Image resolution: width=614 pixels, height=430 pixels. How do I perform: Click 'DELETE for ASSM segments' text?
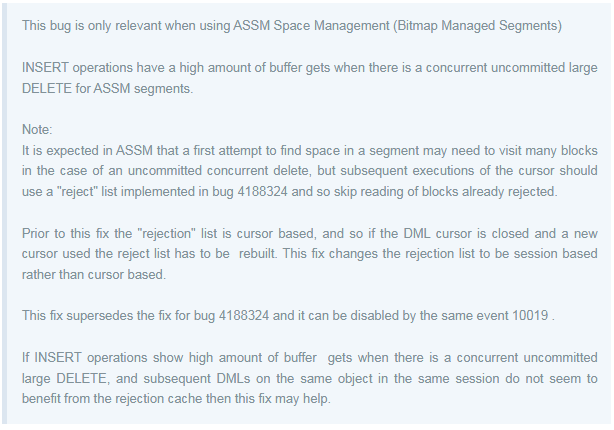[107, 89]
